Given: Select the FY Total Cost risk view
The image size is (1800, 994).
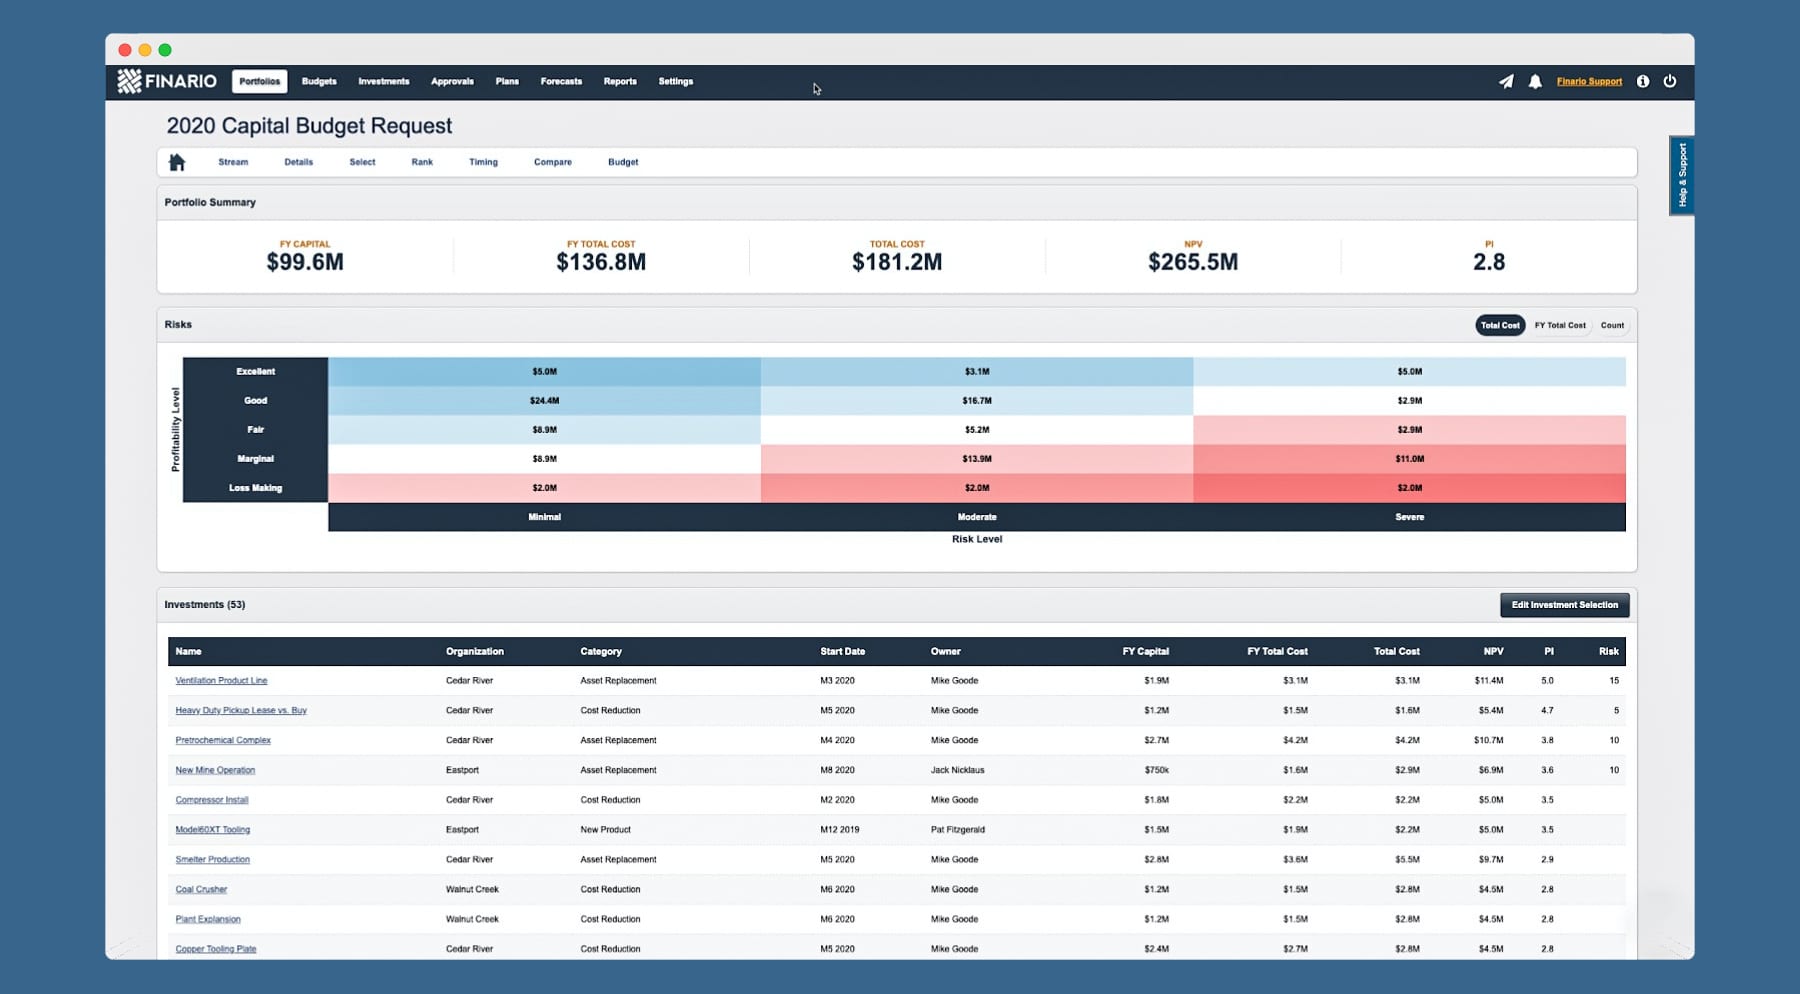Looking at the screenshot, I should click(x=1560, y=325).
